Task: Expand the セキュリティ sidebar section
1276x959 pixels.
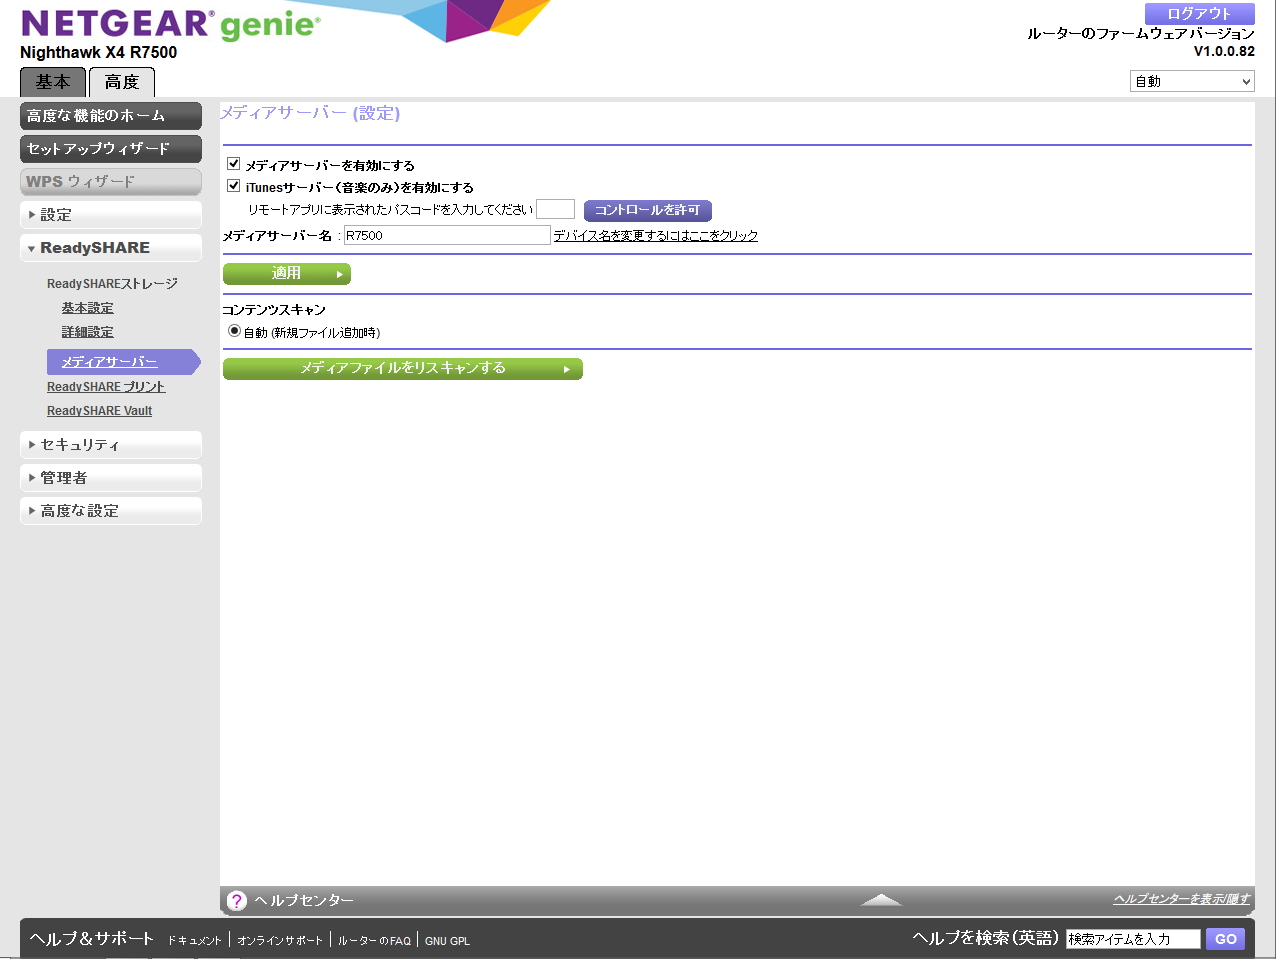Action: click(x=111, y=445)
